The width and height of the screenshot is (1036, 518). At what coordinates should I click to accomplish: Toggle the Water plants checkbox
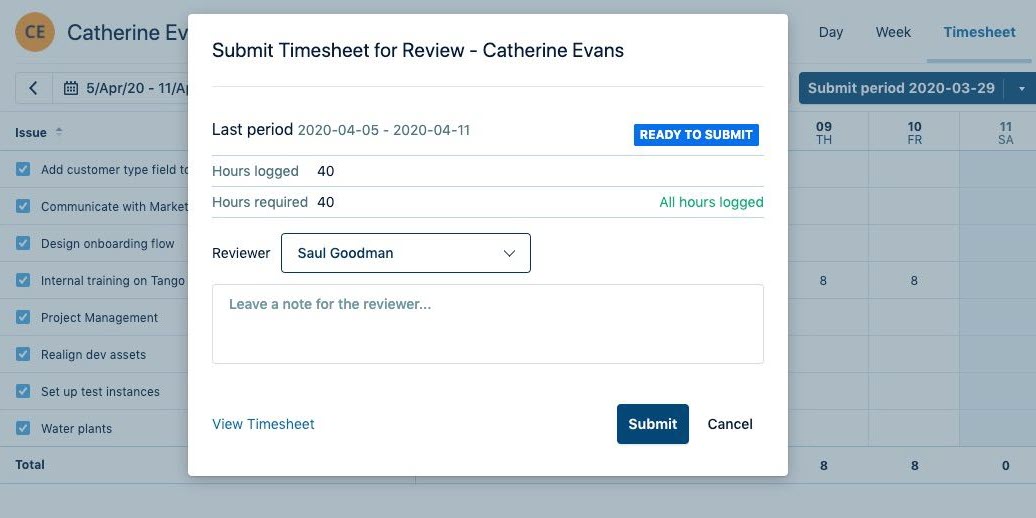coord(23,429)
